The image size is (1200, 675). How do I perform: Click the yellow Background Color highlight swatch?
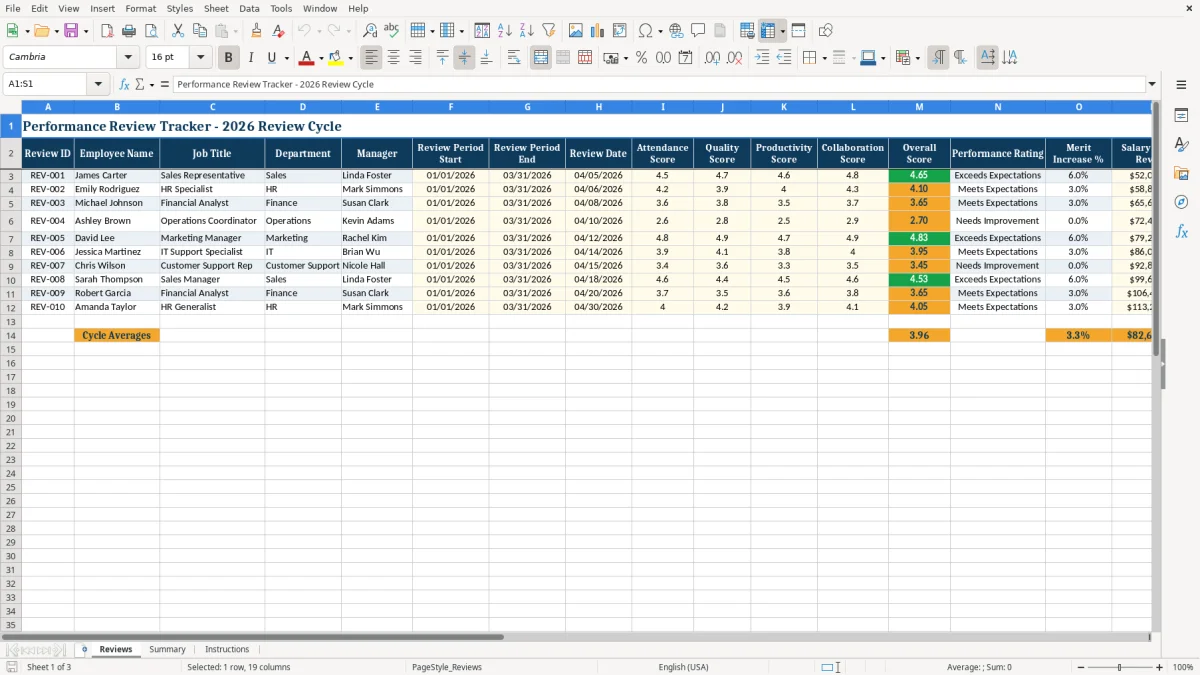pos(336,58)
